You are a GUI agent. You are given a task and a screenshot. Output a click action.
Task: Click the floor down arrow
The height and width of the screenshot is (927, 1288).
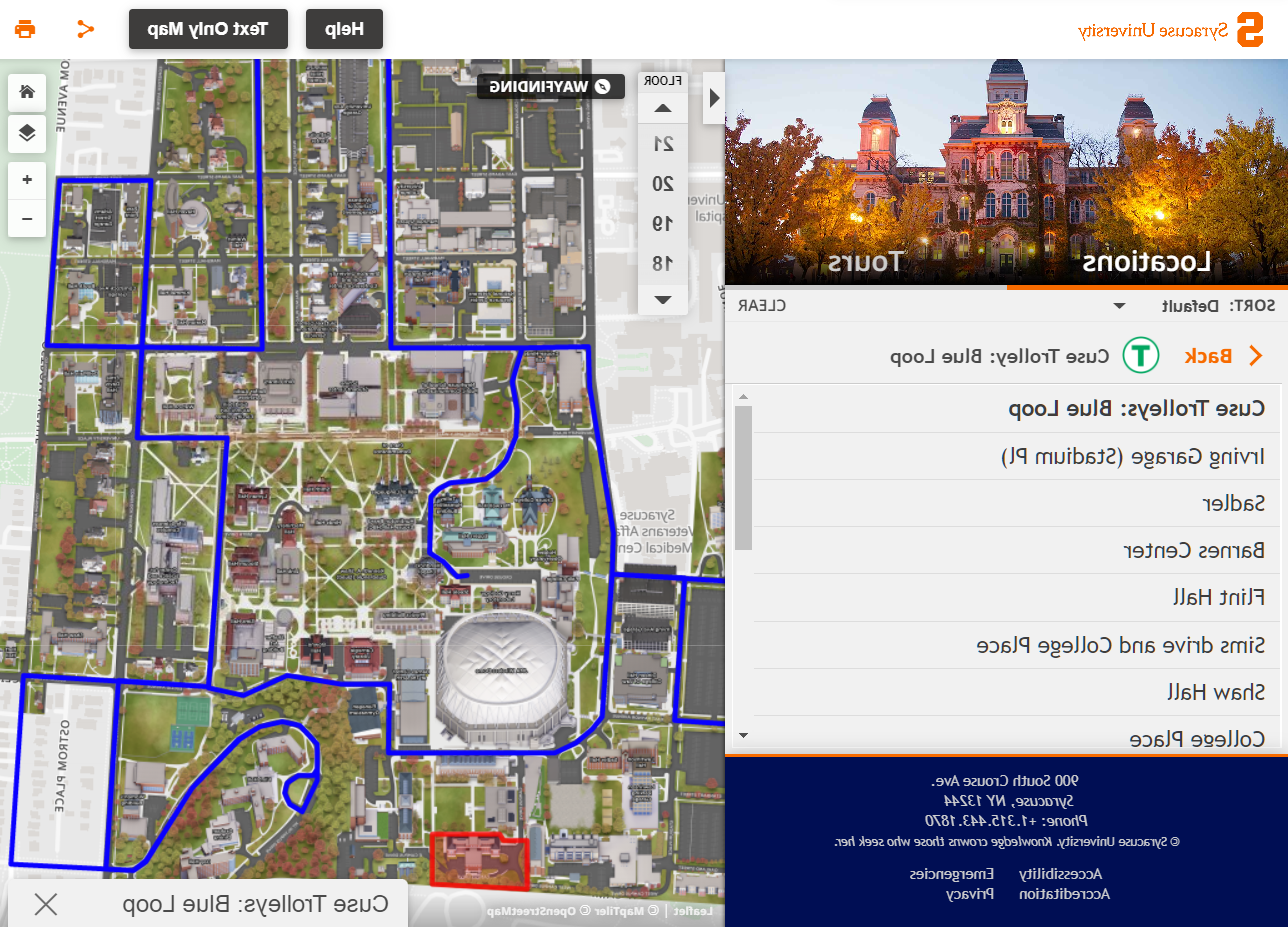[662, 299]
